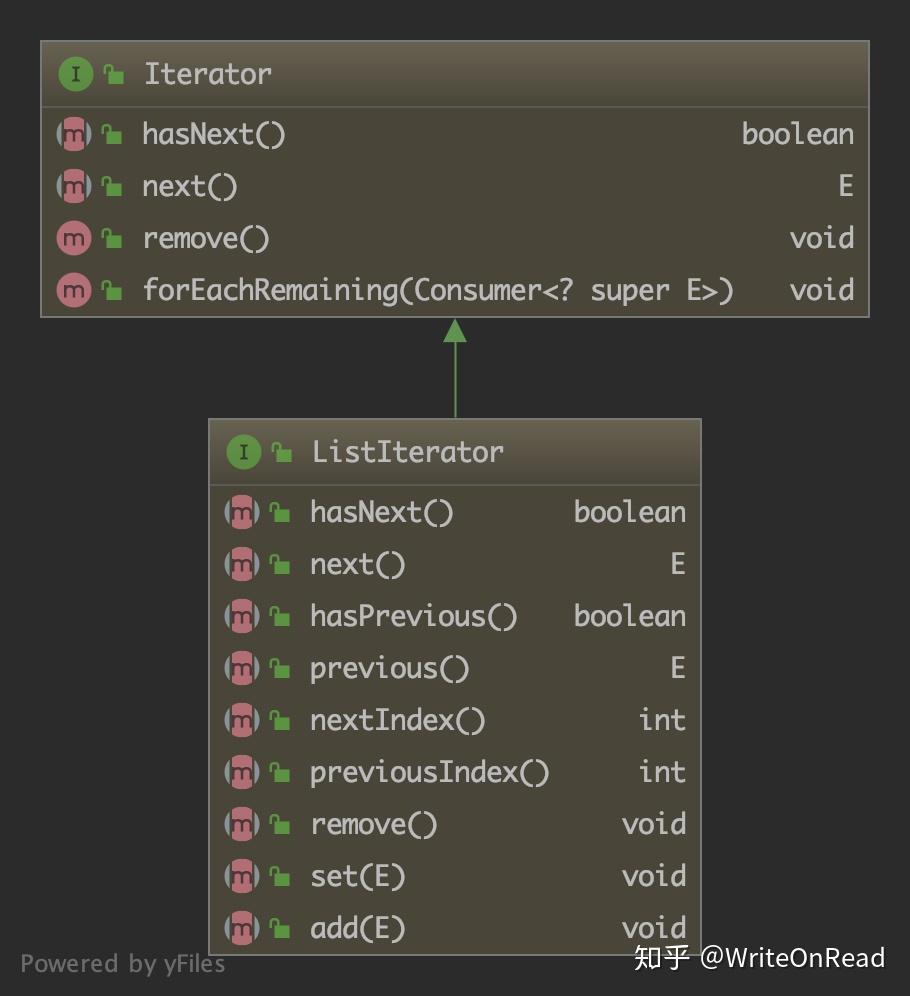Image resolution: width=910 pixels, height=996 pixels.
Task: Select the previous() method icon in ListIterator
Action: coord(242,668)
